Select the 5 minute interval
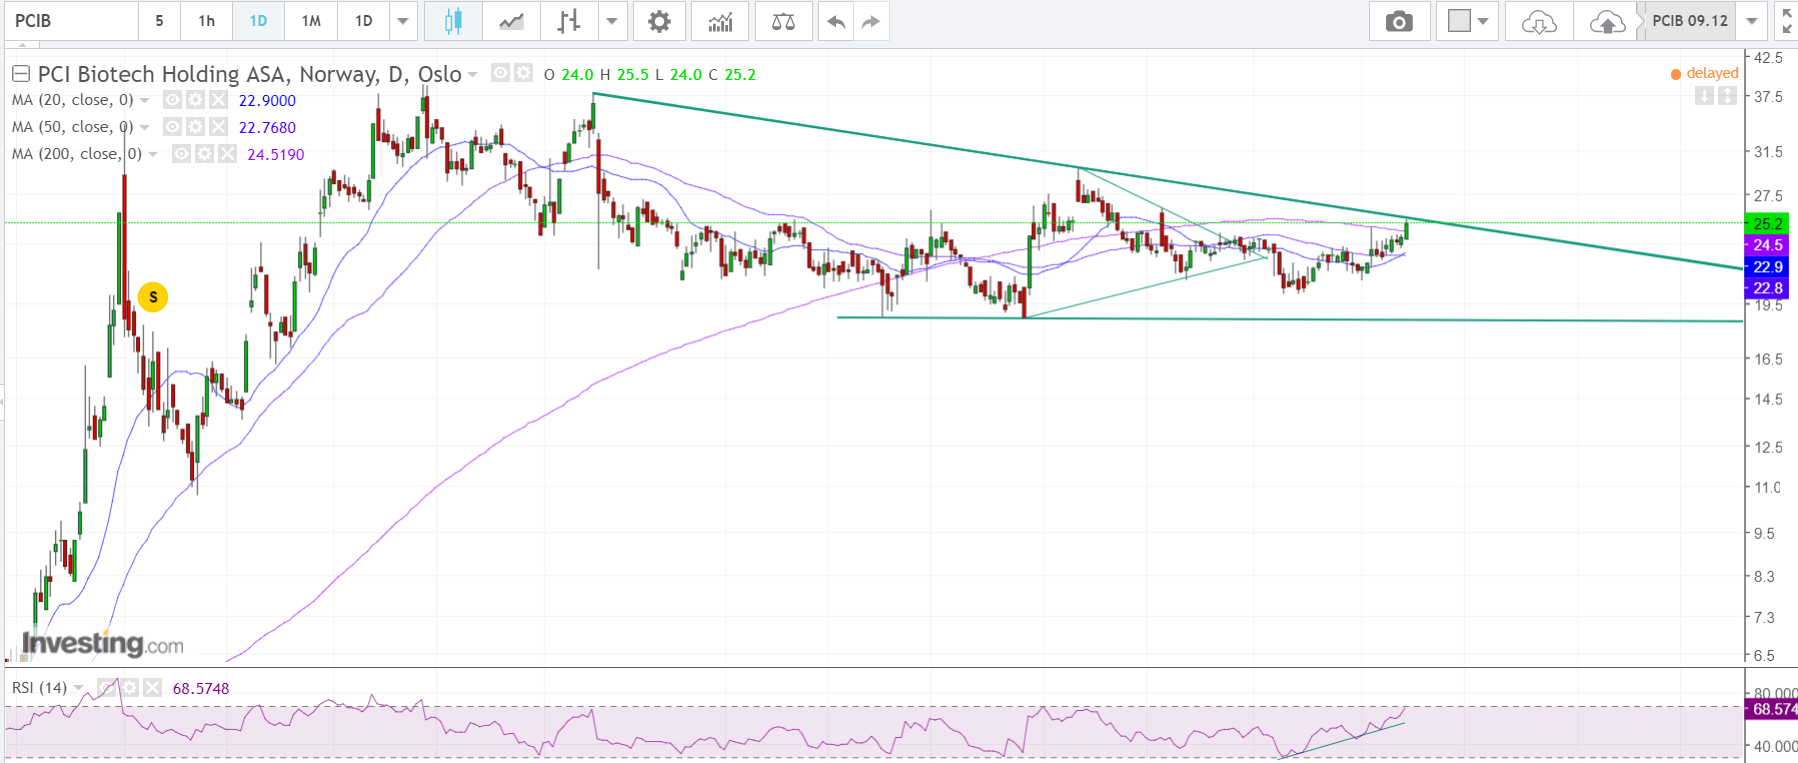 tap(159, 21)
